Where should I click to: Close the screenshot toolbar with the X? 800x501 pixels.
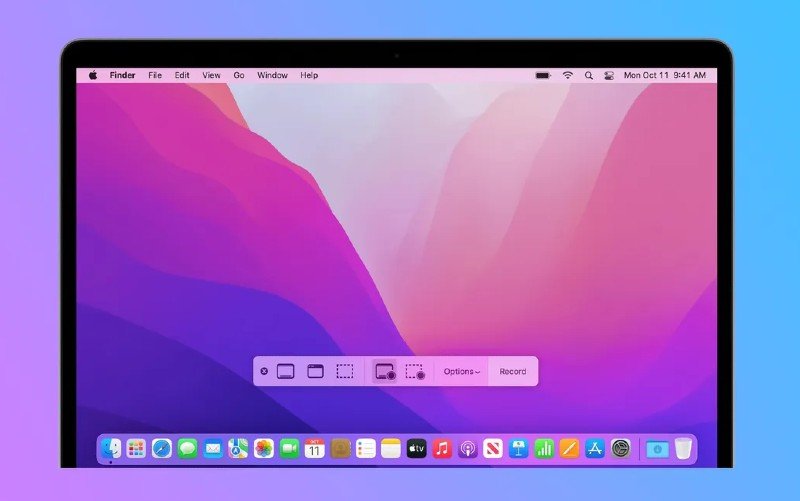(x=264, y=371)
